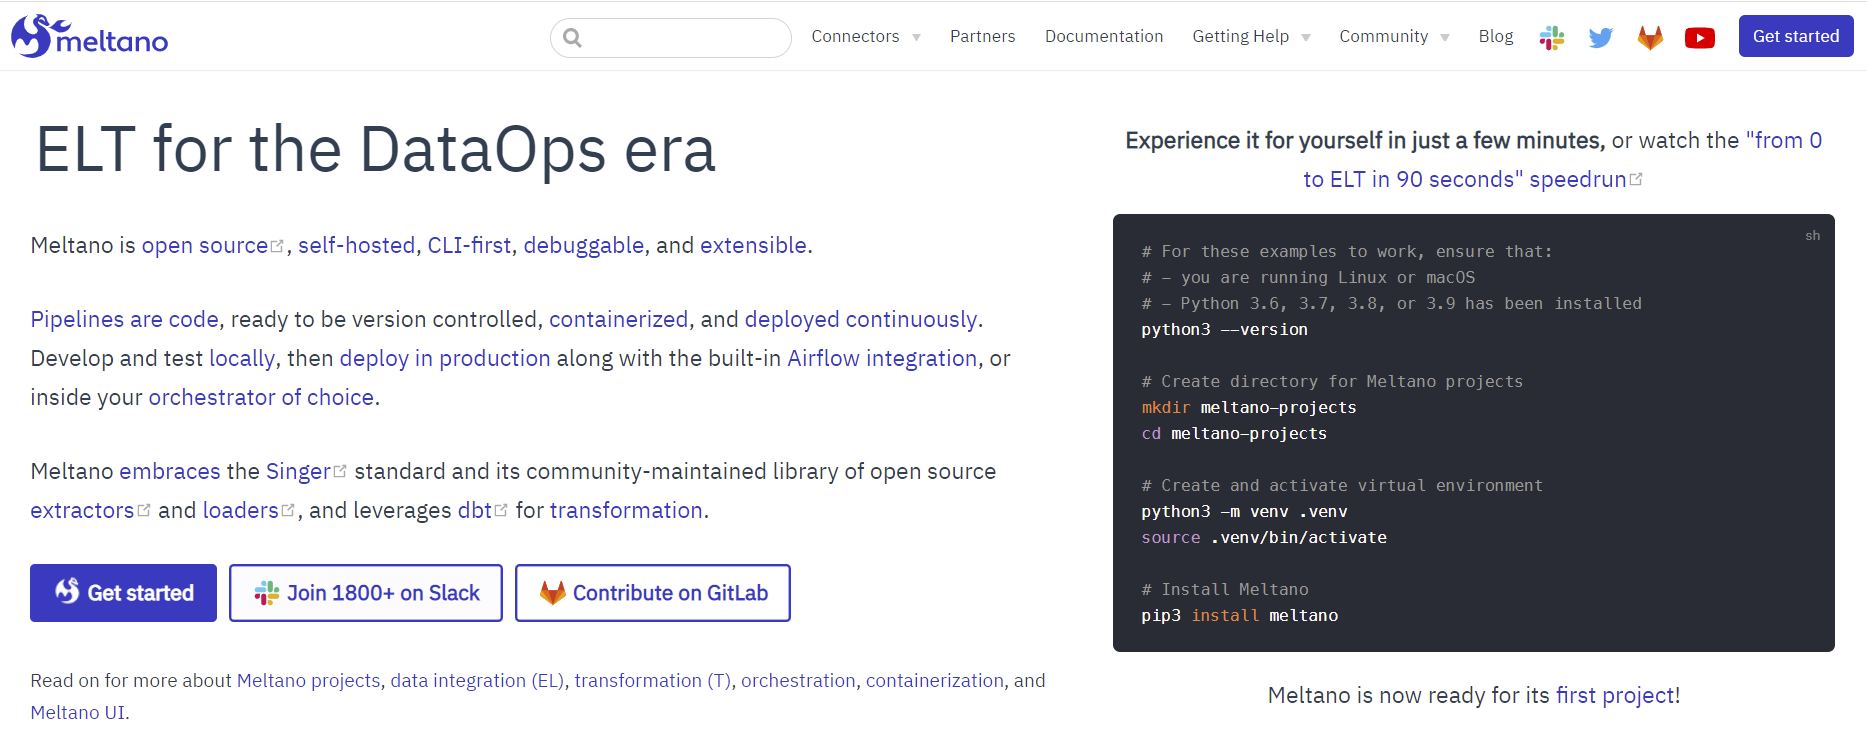This screenshot has width=1867, height=741.
Task: Open the Slack icon in the navbar
Action: coord(1552,38)
